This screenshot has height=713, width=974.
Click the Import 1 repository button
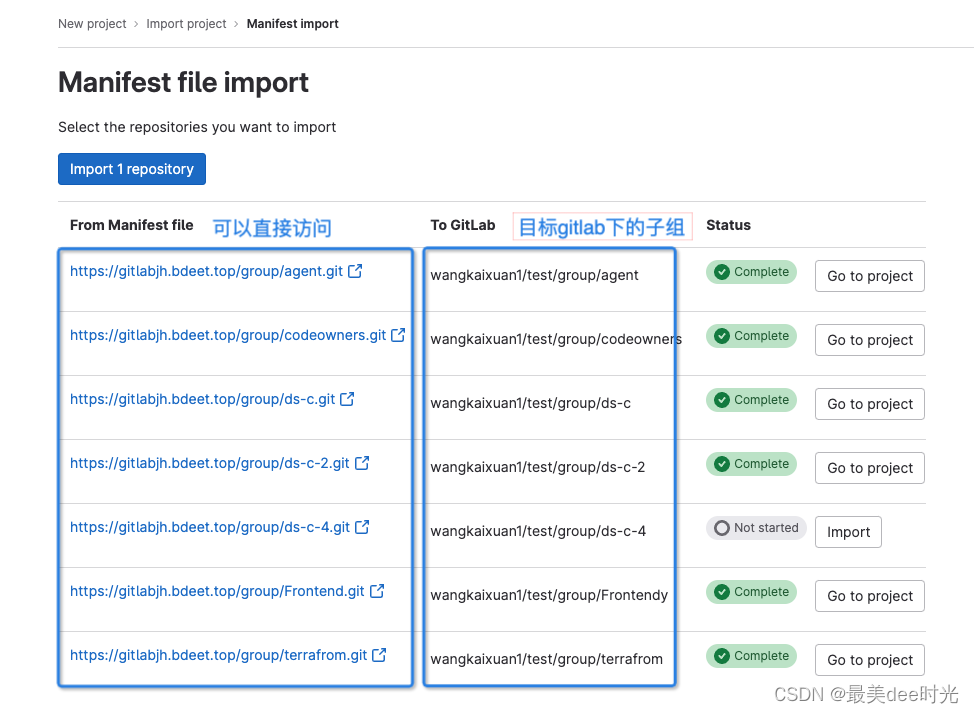coord(132,169)
